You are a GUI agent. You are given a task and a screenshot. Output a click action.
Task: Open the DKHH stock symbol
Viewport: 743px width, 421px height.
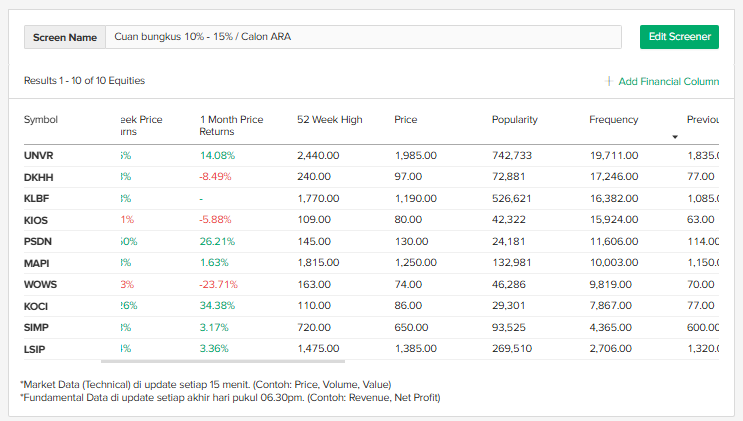click(38, 177)
